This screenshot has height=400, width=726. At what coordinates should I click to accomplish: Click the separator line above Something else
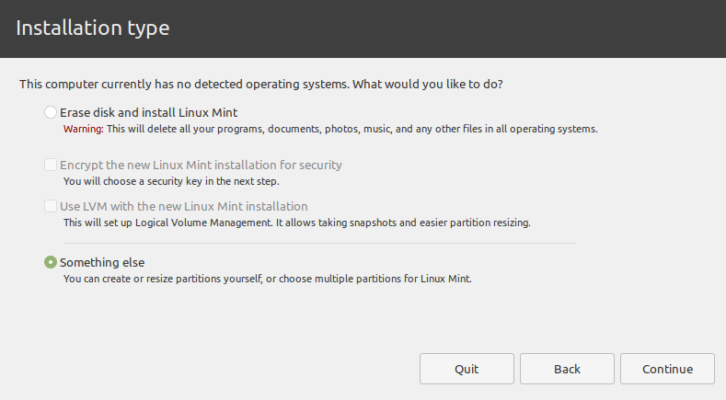(319, 243)
